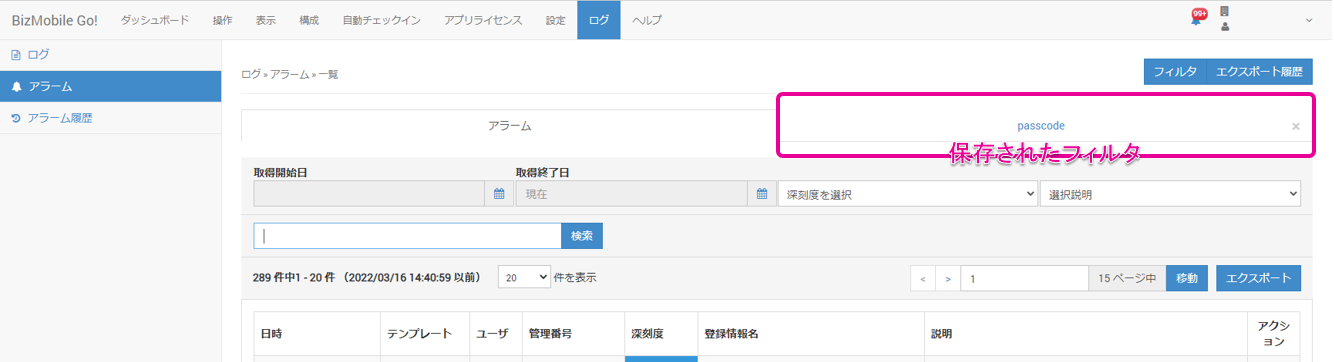Open the 構成 menu
1334x362 pixels.
coord(308,20)
